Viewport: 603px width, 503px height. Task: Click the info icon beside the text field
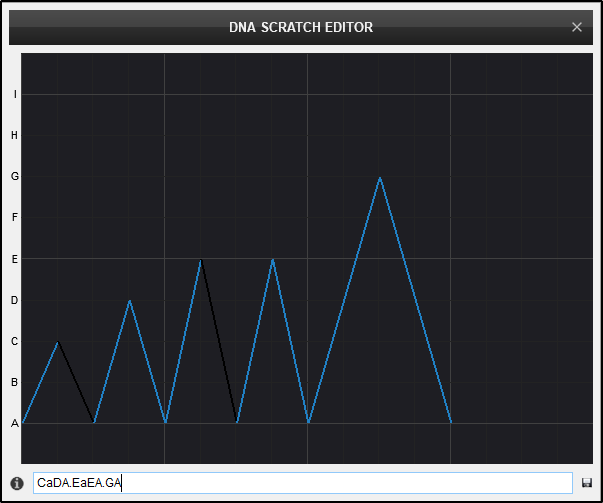pos(17,483)
